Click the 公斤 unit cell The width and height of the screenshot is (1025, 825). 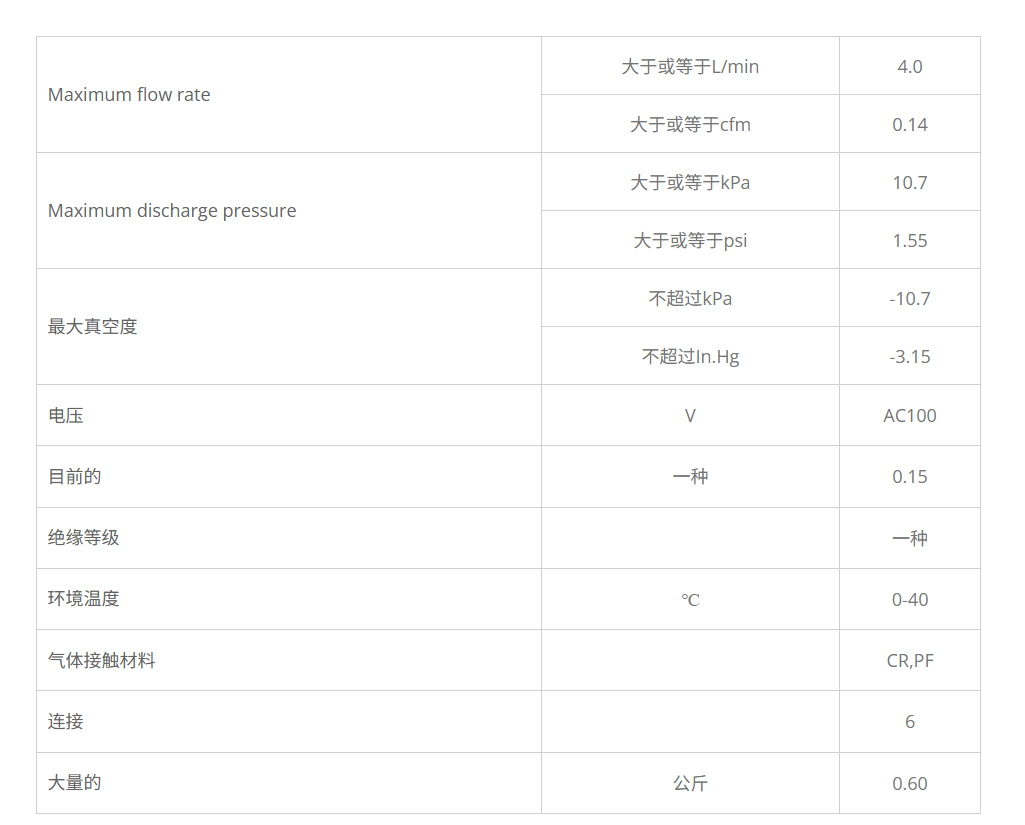point(690,784)
